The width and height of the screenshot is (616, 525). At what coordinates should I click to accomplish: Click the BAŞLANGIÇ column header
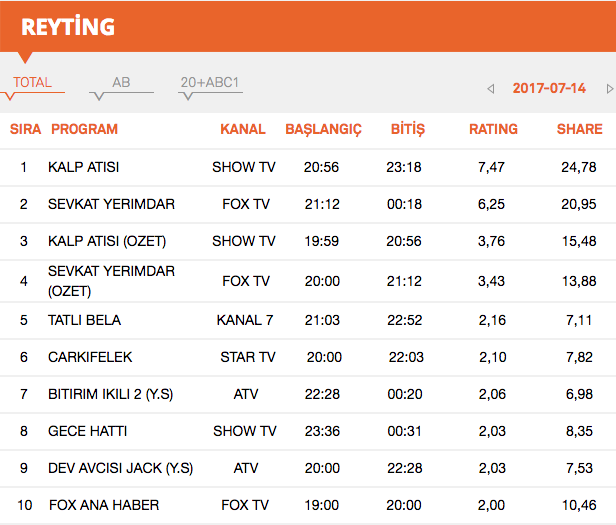tap(323, 129)
